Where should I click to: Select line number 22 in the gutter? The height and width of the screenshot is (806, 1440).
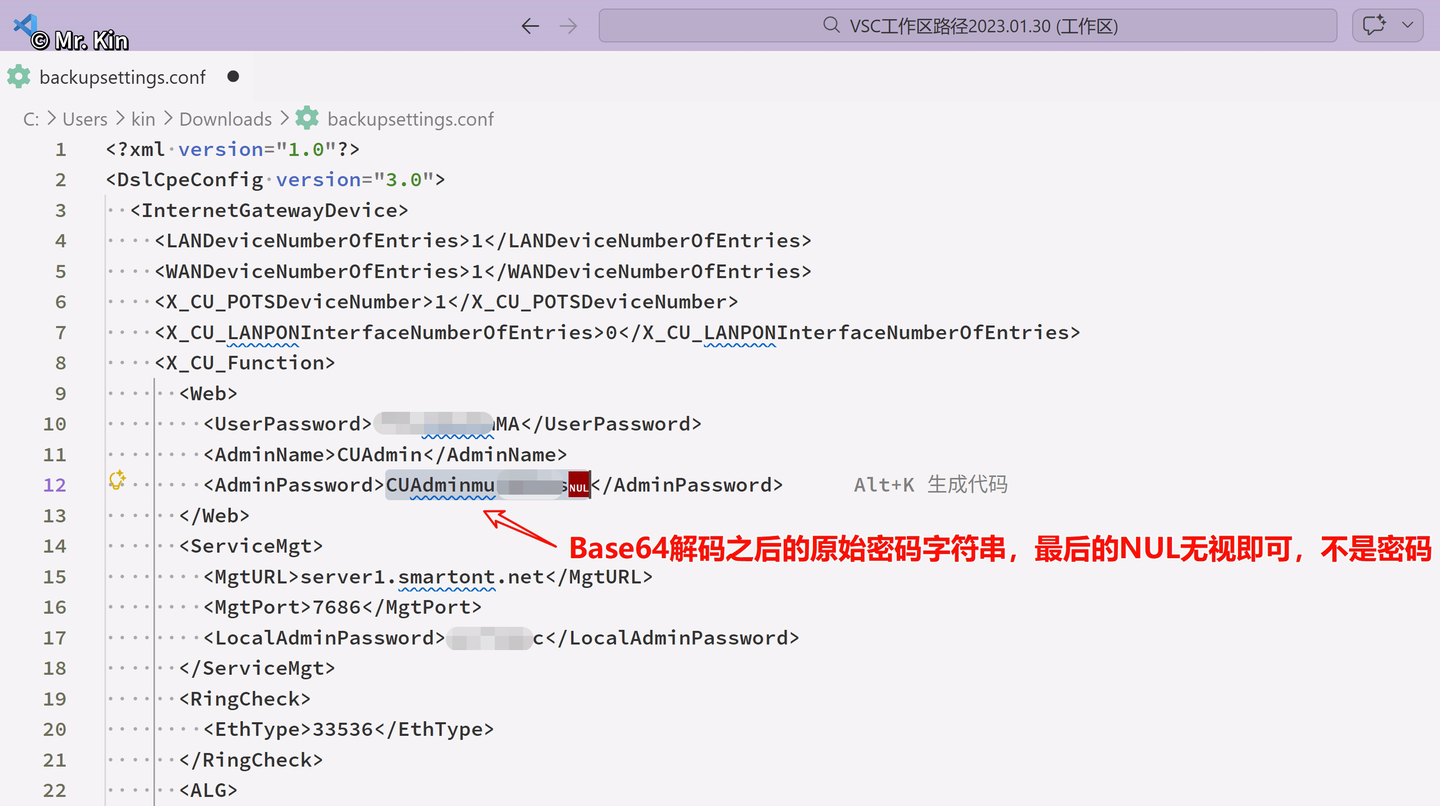click(55, 791)
